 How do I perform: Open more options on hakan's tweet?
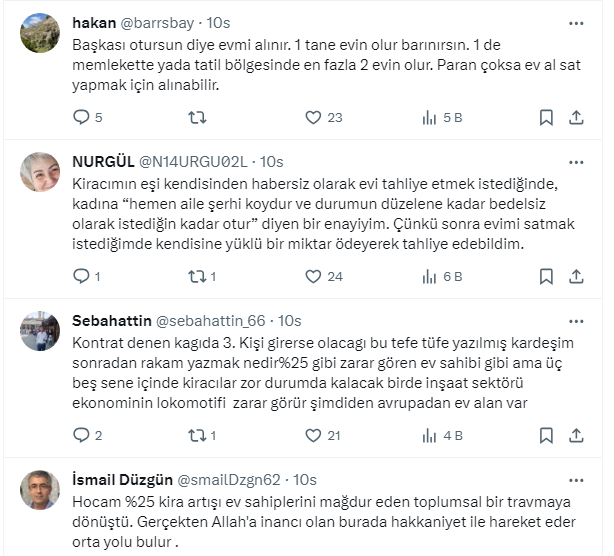click(x=576, y=22)
